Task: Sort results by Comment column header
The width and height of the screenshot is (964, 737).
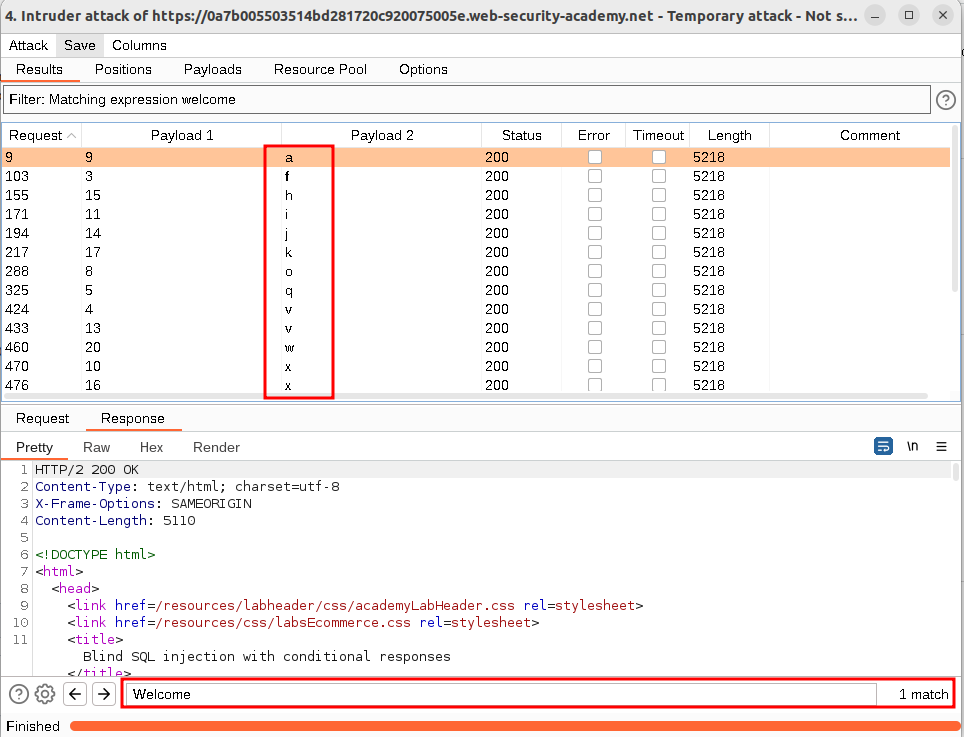Action: (869, 136)
